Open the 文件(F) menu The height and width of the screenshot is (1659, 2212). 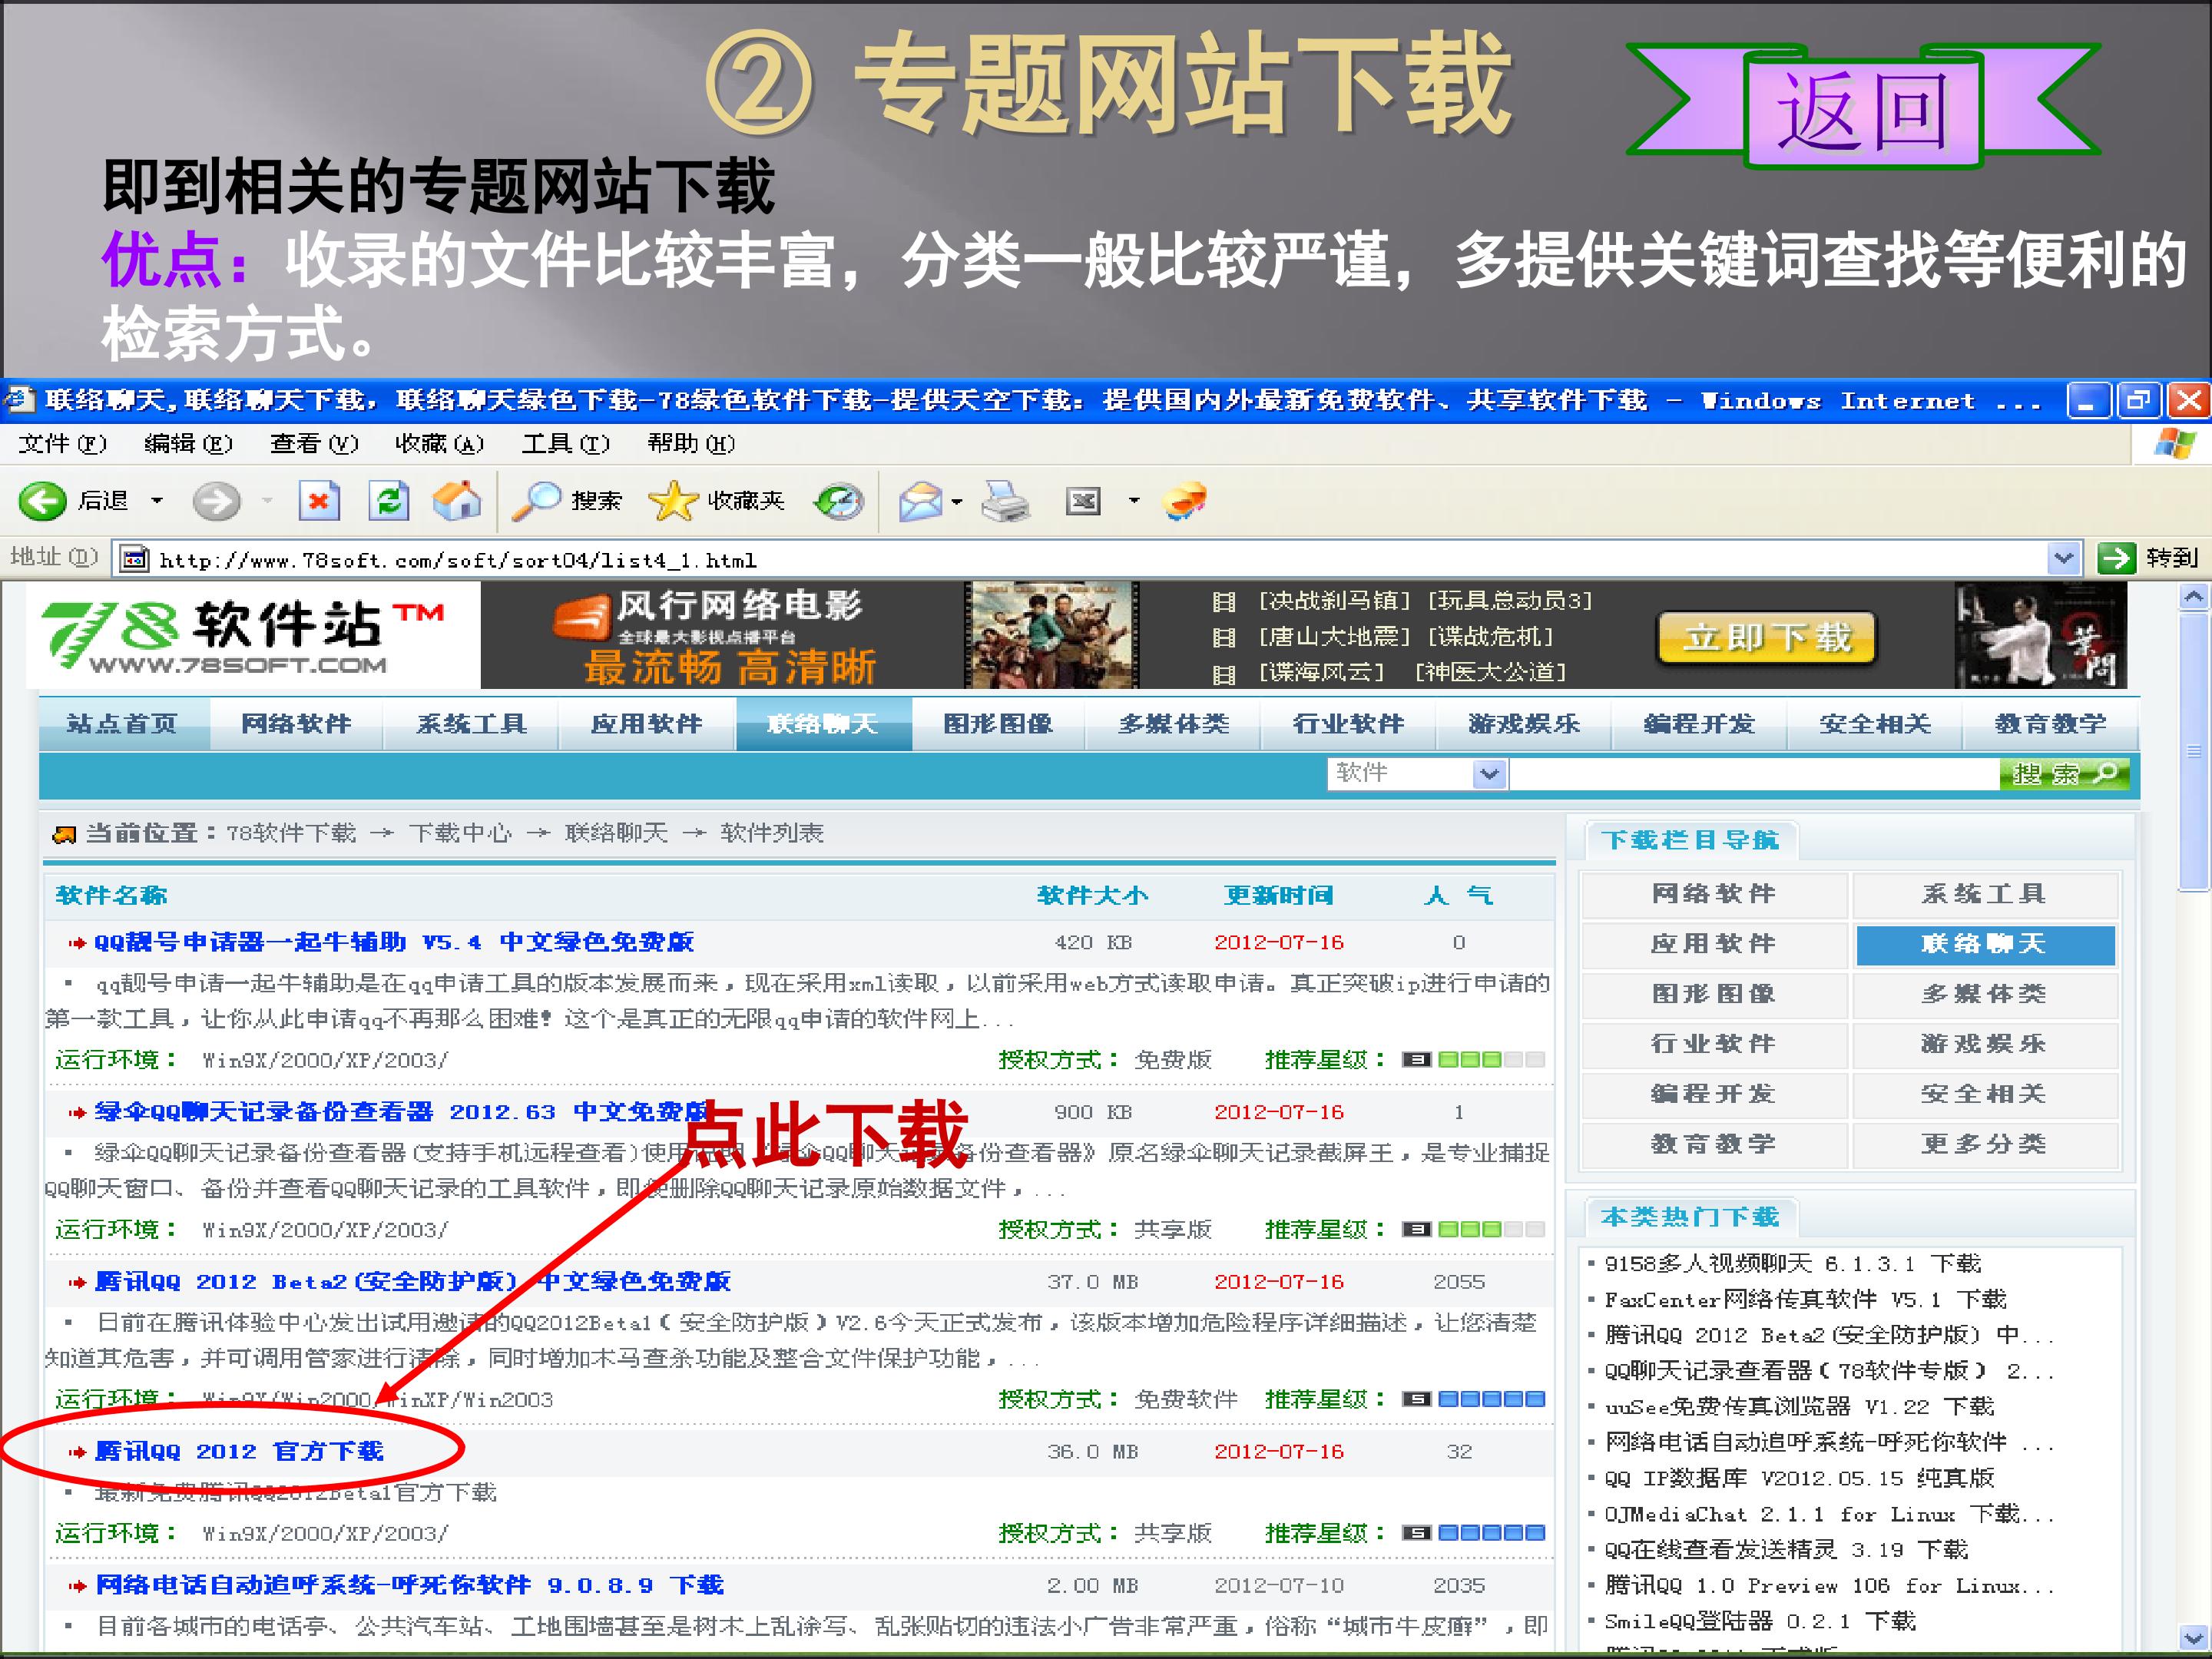click(x=62, y=443)
